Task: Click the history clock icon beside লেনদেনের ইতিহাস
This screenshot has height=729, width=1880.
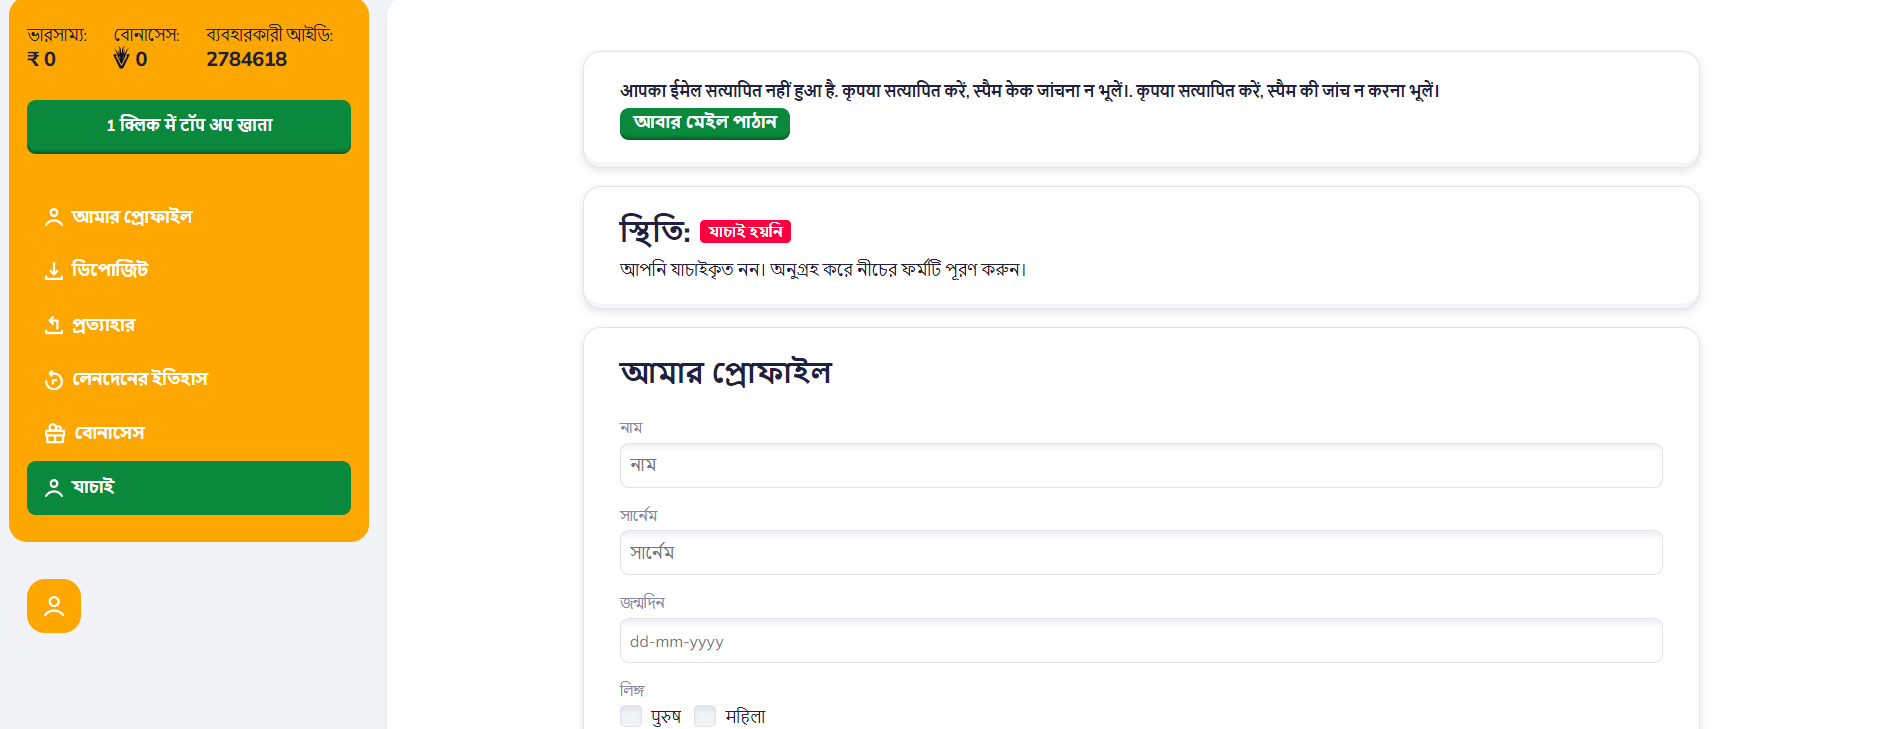Action: click(x=54, y=380)
